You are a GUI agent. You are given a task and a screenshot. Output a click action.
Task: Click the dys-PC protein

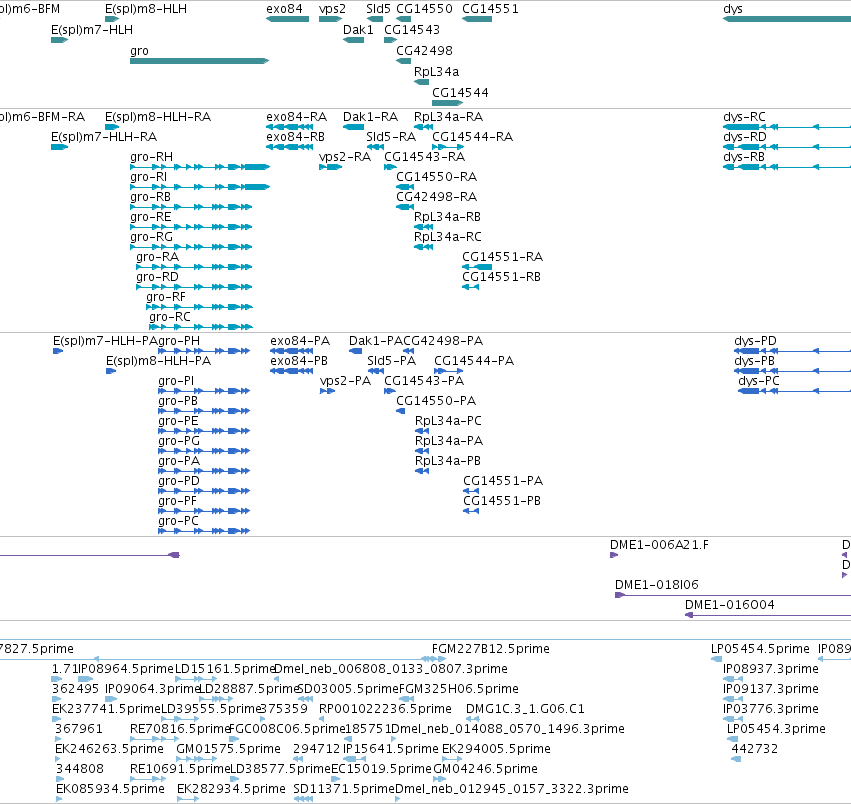tap(795, 391)
